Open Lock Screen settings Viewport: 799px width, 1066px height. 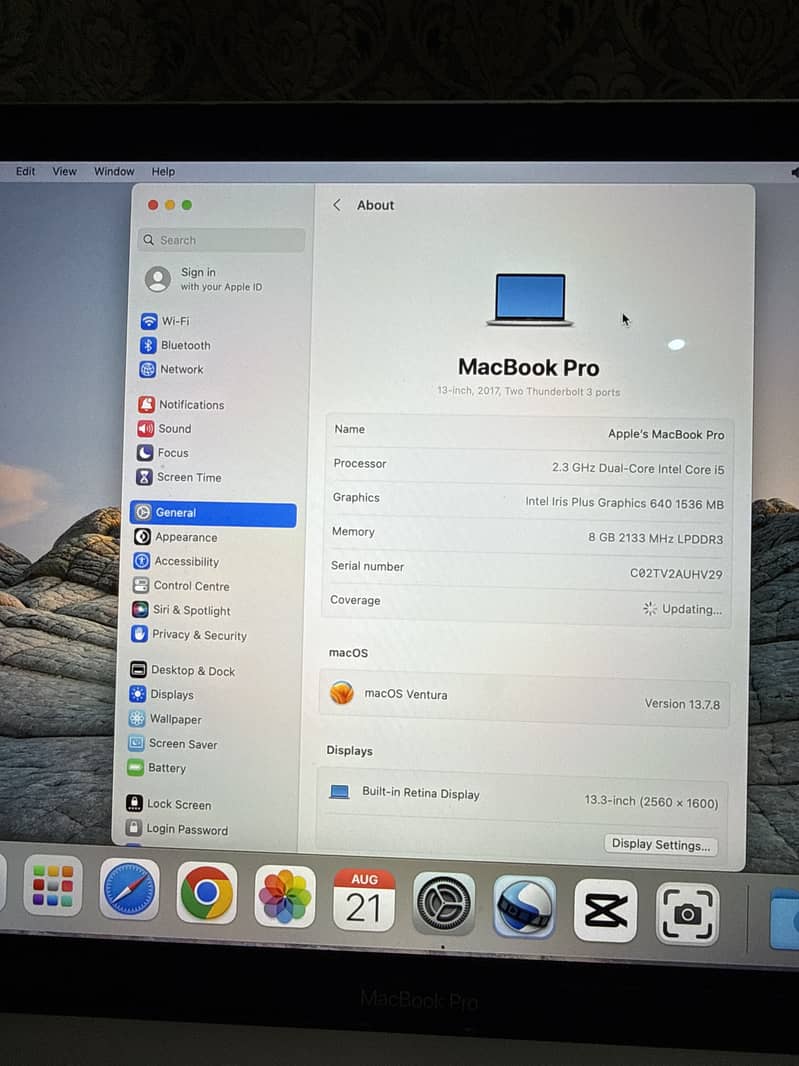point(169,804)
